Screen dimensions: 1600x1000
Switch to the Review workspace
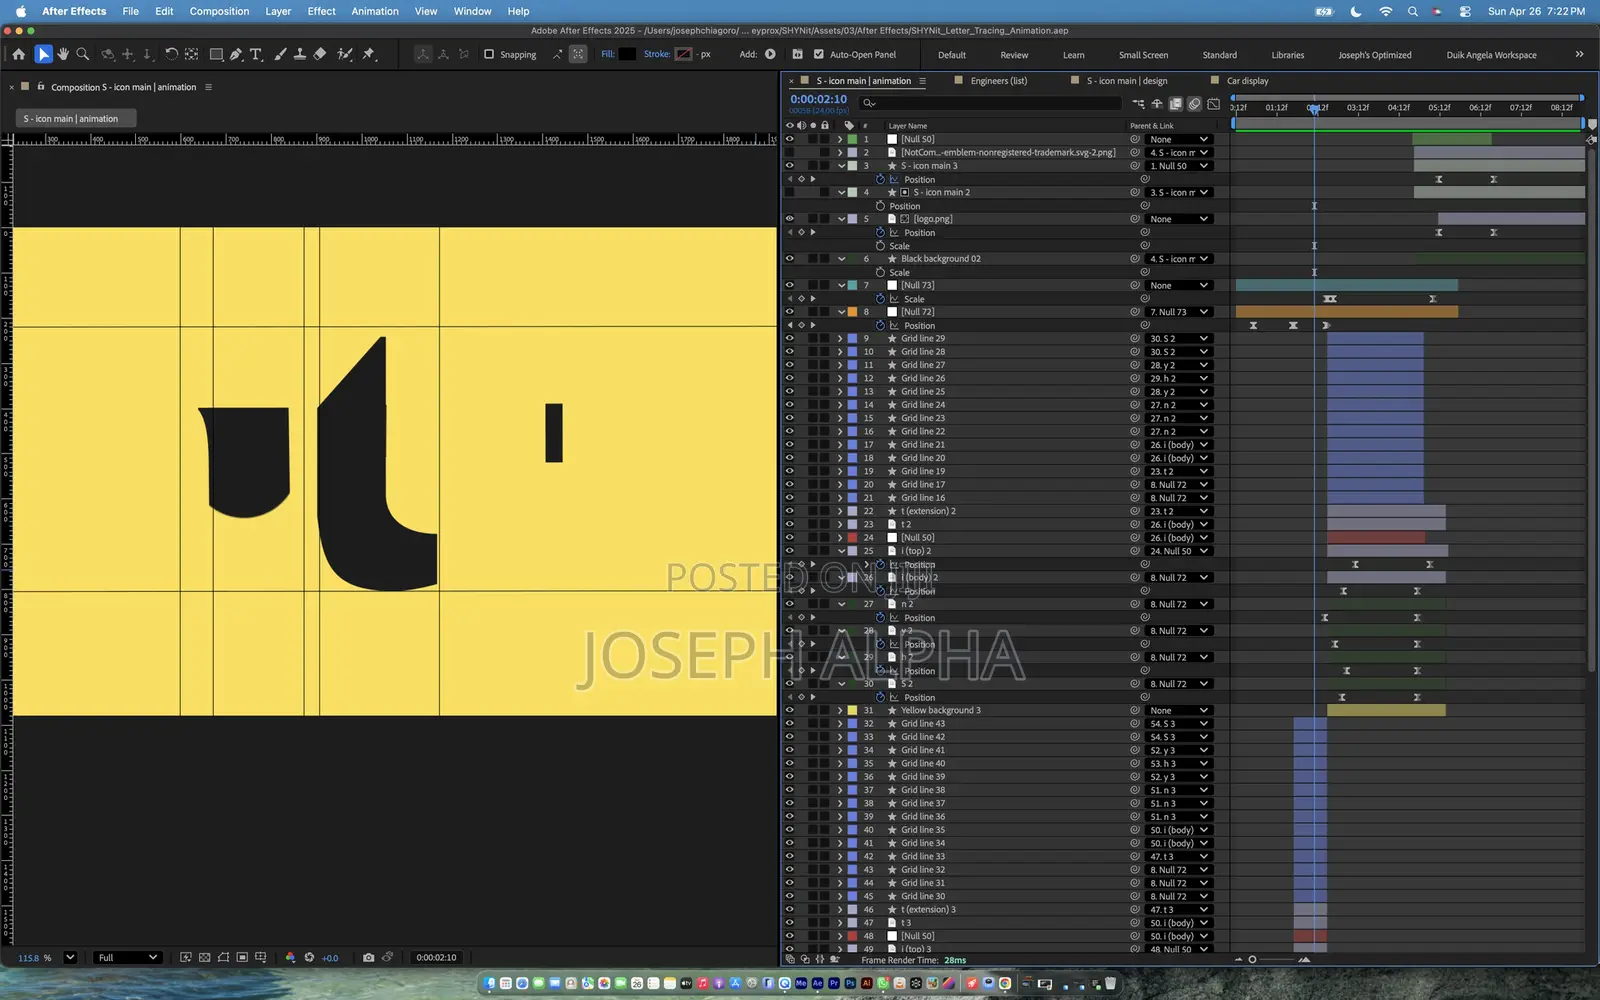(1014, 55)
